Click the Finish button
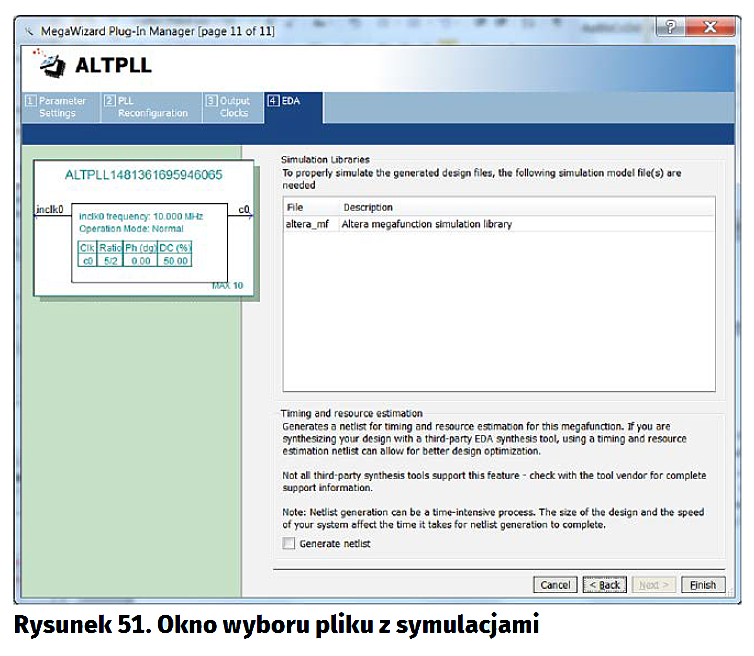The image size is (754, 656). [703, 585]
